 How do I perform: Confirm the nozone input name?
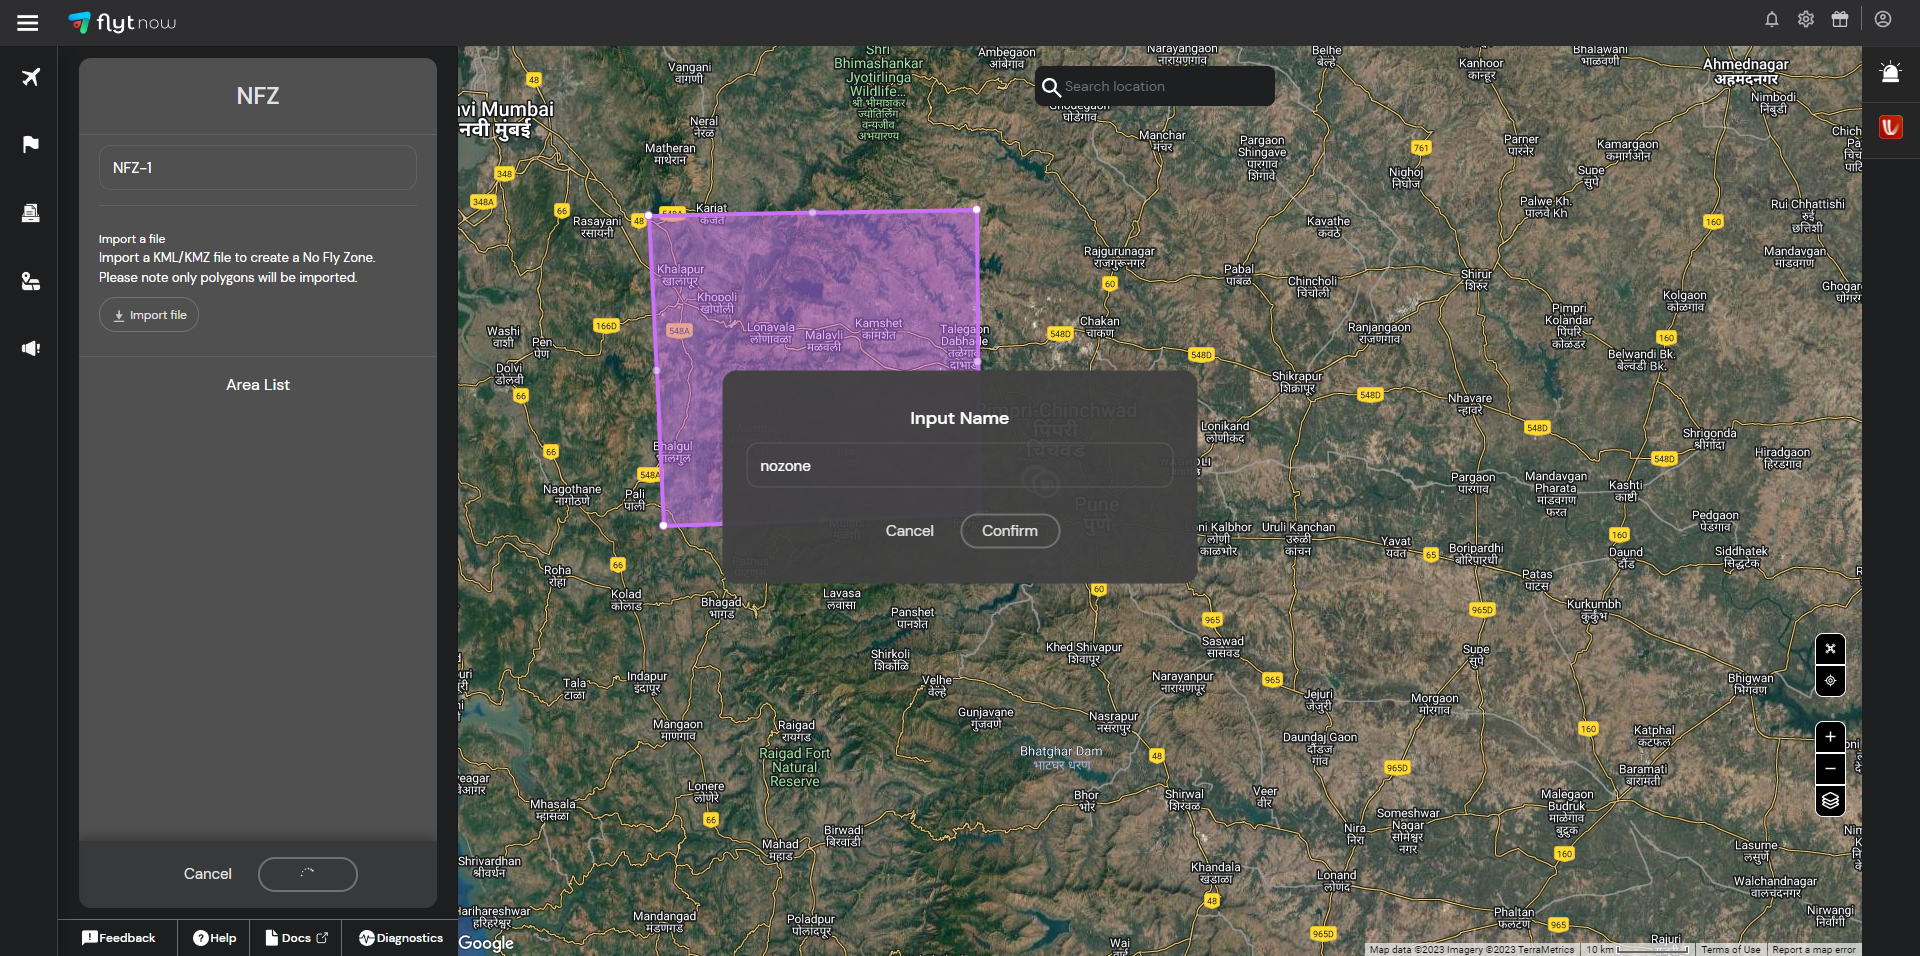pos(1009,531)
